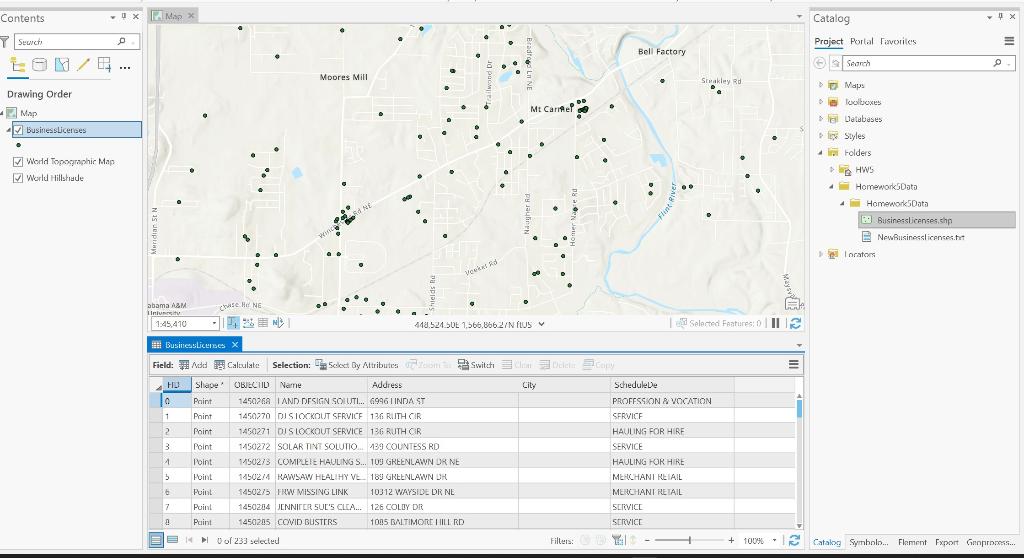Click the Catalog back arrow
The image size is (1024, 558).
[820, 63]
